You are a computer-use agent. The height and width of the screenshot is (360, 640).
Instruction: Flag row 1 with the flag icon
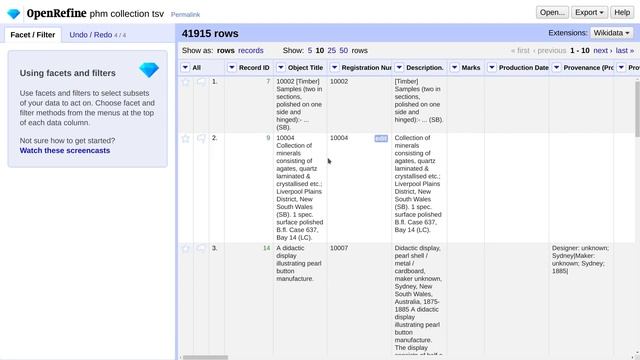pos(201,82)
